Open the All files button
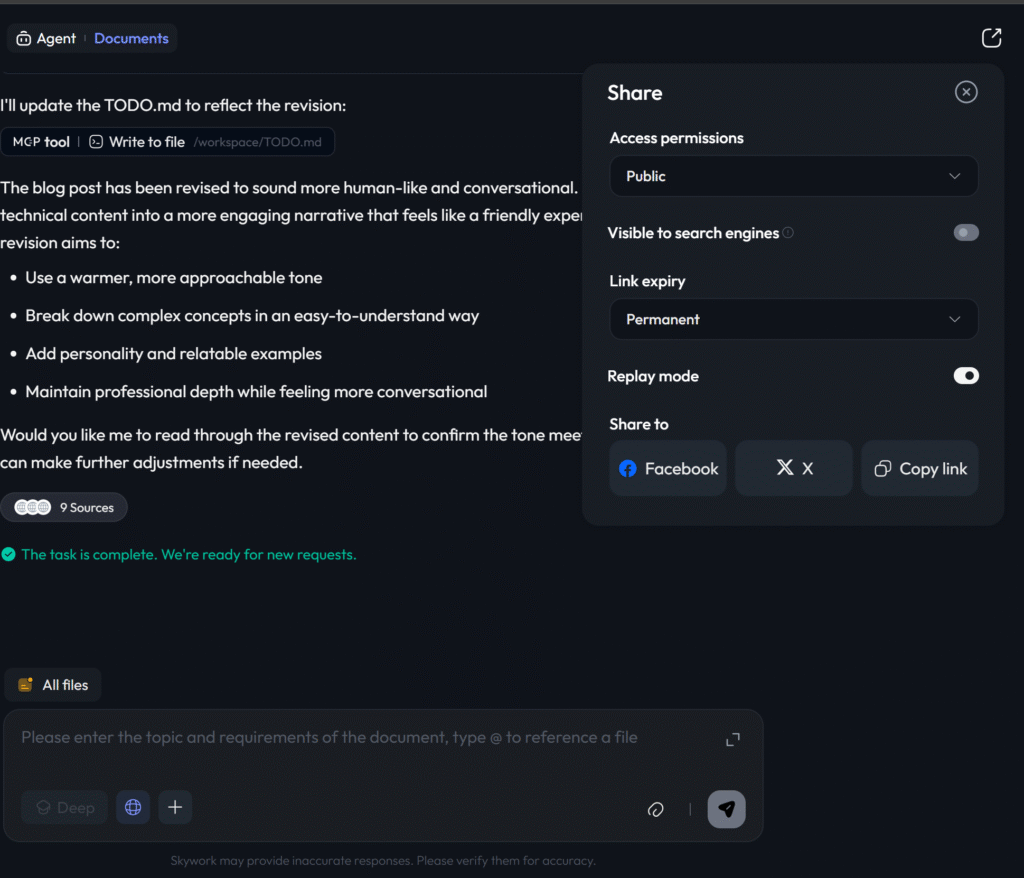1024x878 pixels. pyautogui.click(x=53, y=685)
